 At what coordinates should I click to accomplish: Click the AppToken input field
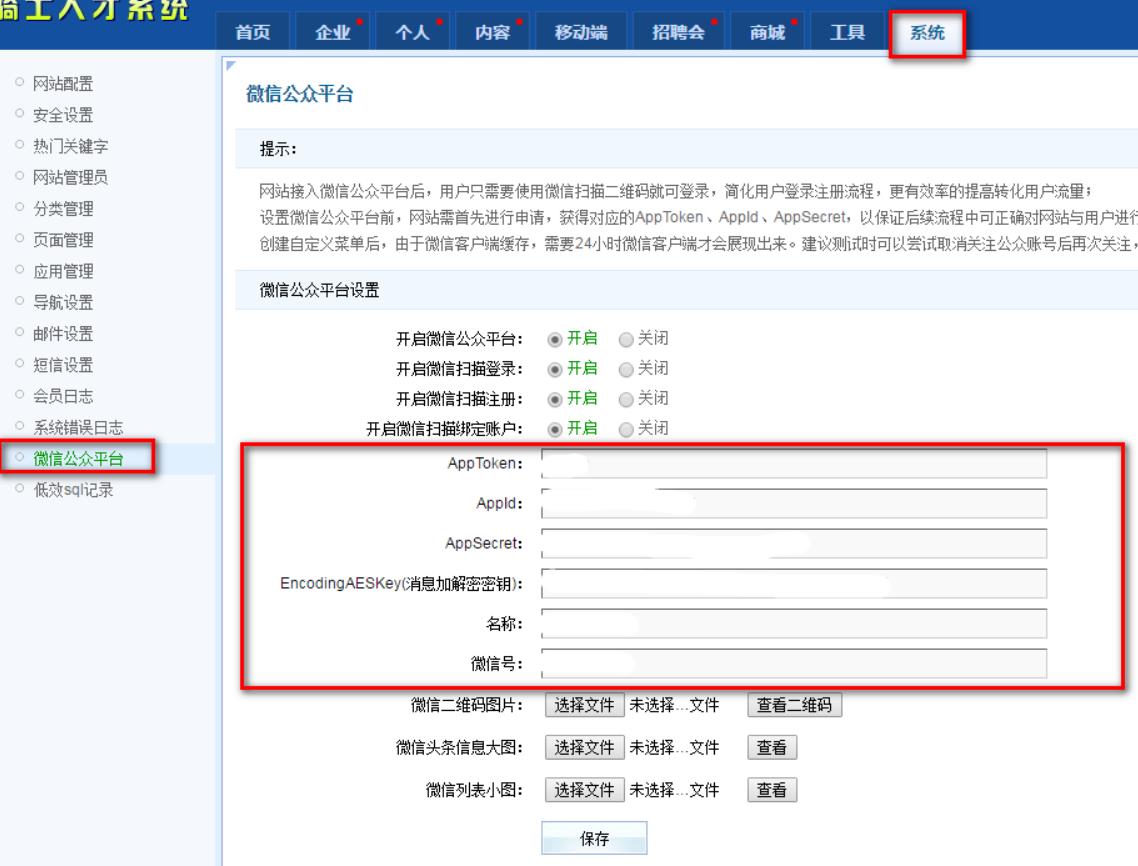[x=793, y=462]
